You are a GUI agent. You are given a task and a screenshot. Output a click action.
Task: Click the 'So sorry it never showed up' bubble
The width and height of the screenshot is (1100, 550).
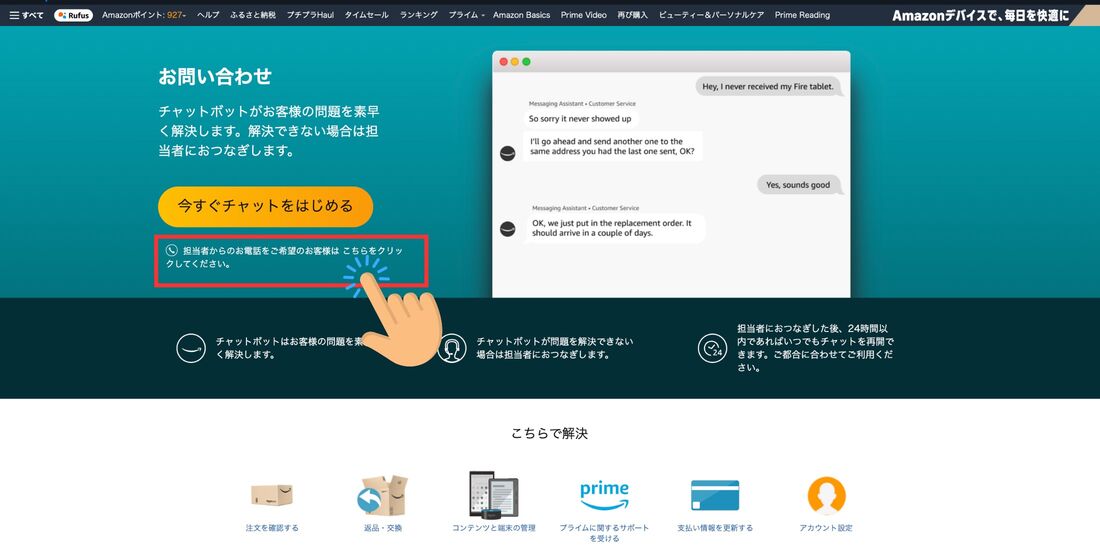click(580, 119)
